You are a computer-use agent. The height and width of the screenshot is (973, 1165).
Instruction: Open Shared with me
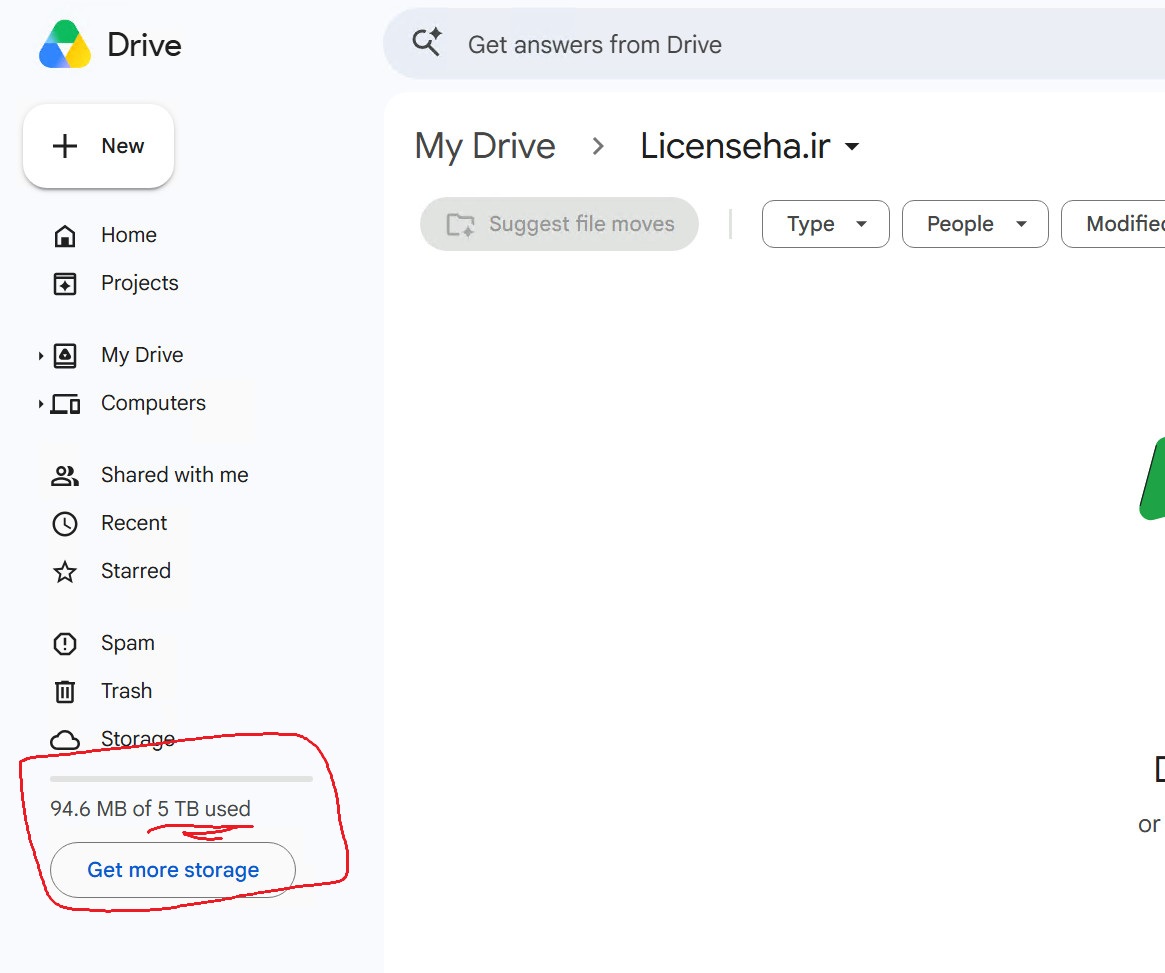point(175,475)
